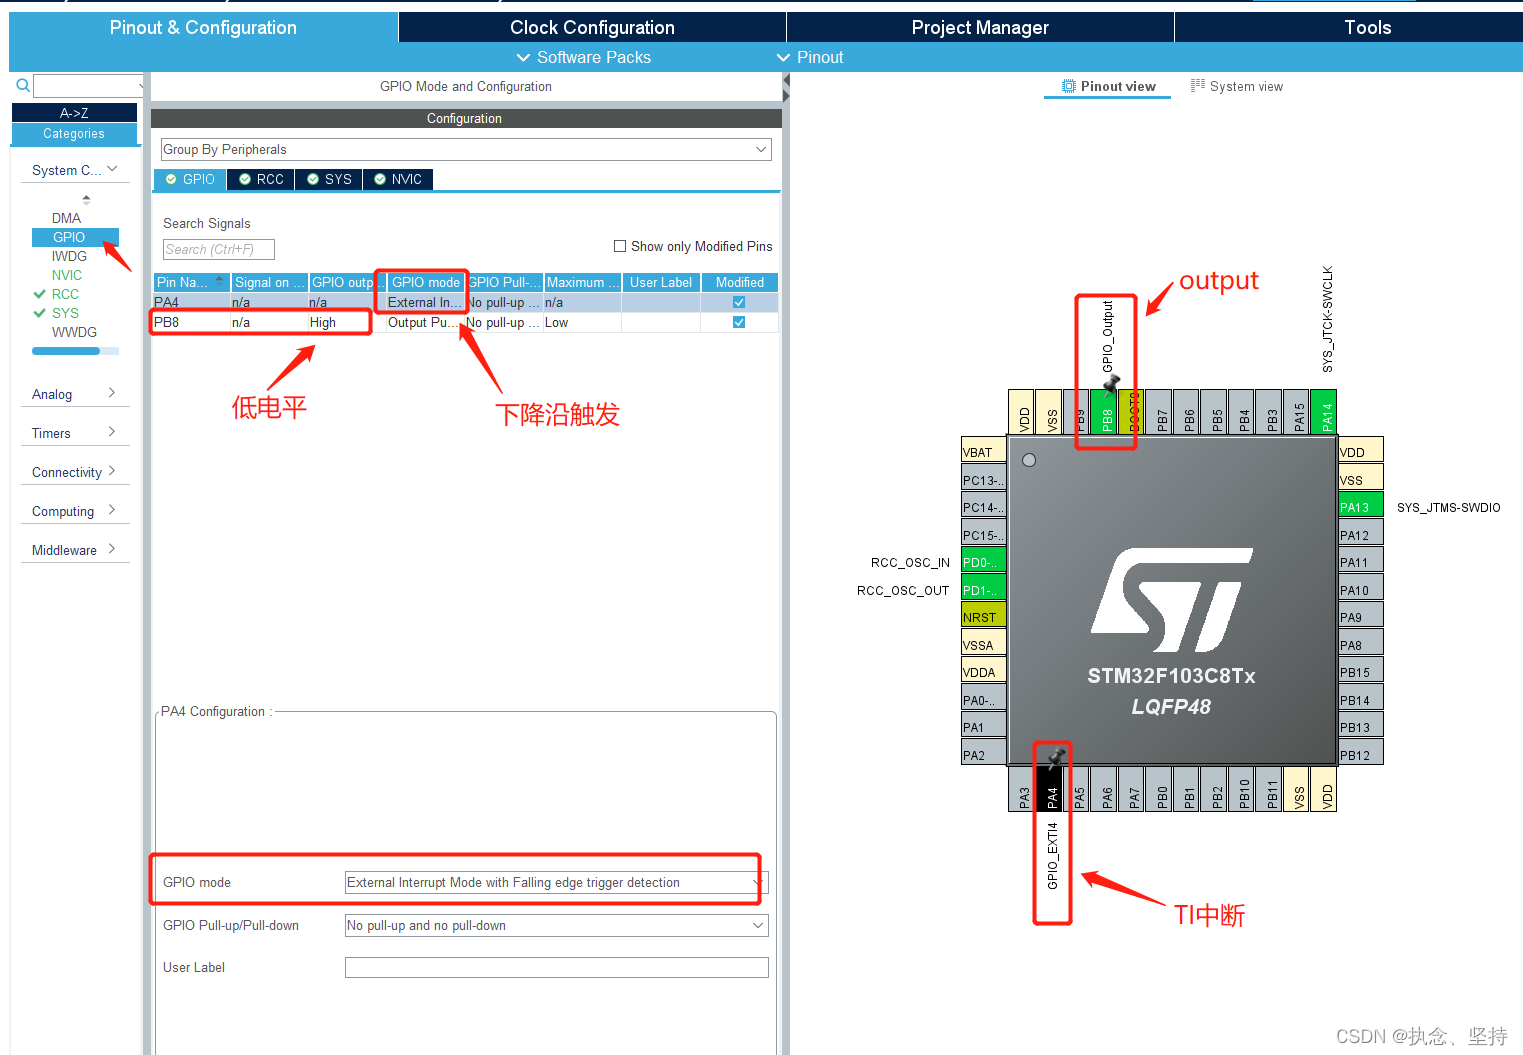The width and height of the screenshot is (1523, 1055).
Task: Open the GPIO mode dropdown
Action: 556,882
